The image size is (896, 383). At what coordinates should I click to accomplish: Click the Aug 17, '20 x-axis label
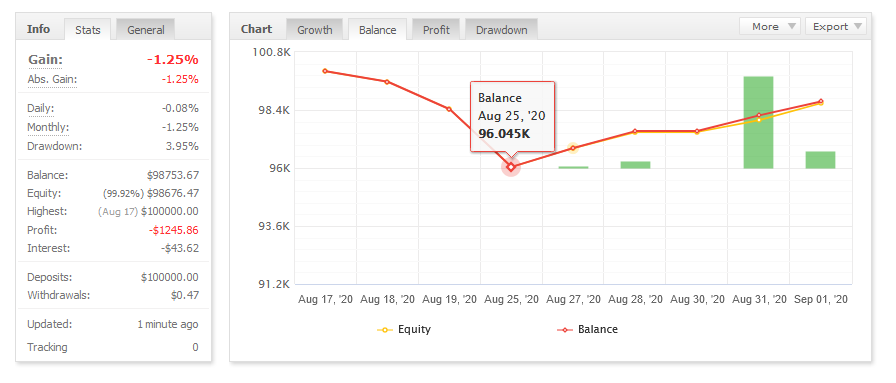(x=326, y=299)
